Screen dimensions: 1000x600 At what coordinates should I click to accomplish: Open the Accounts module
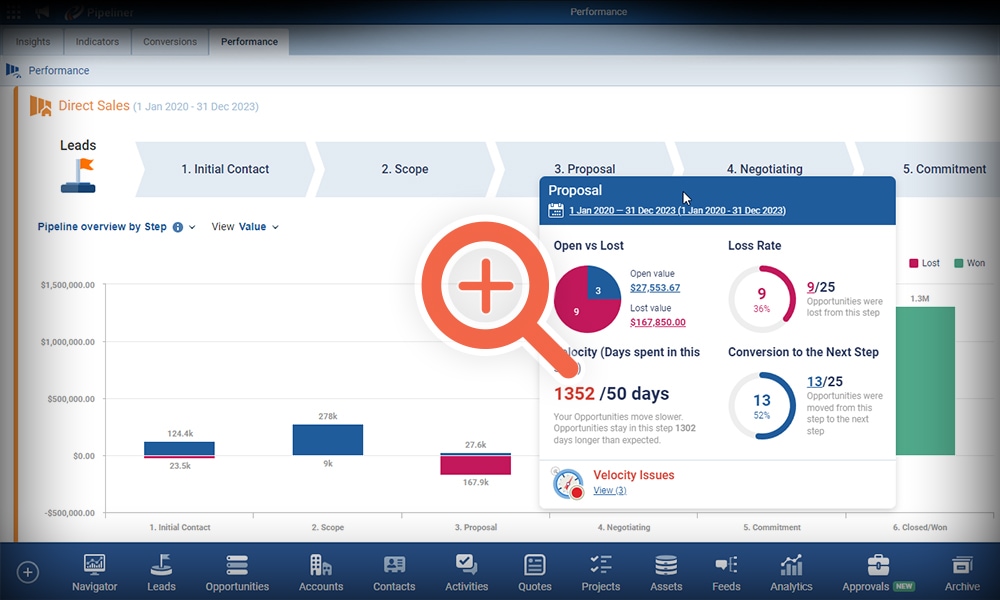(321, 570)
